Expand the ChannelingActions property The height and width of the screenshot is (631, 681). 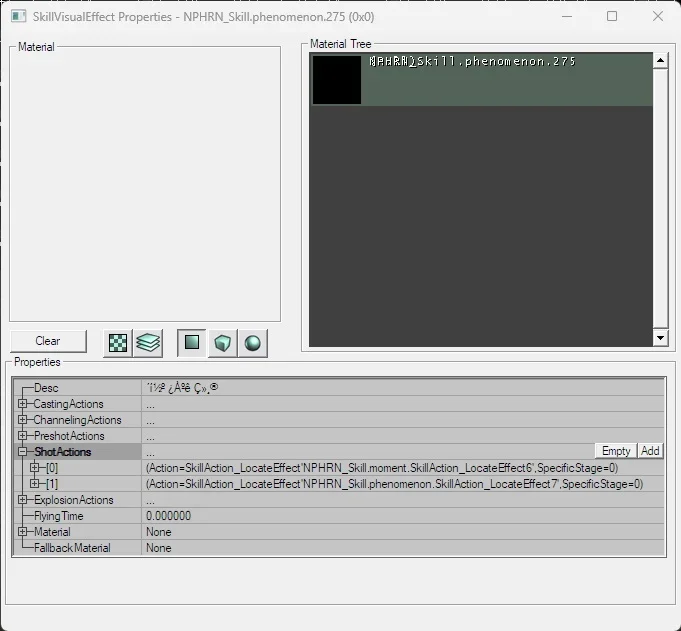point(23,420)
